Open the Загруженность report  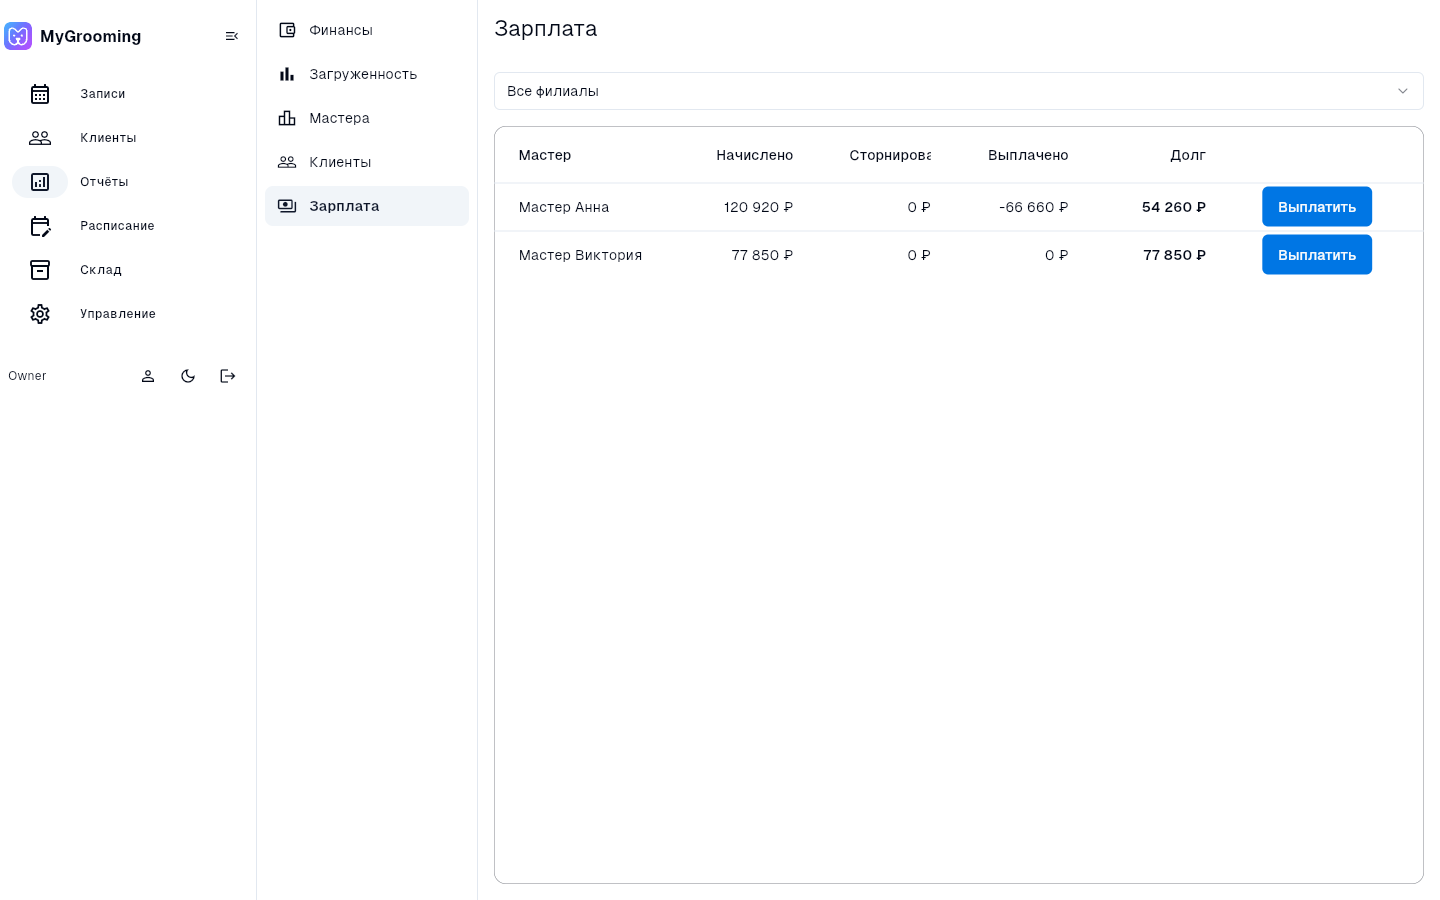click(x=367, y=74)
